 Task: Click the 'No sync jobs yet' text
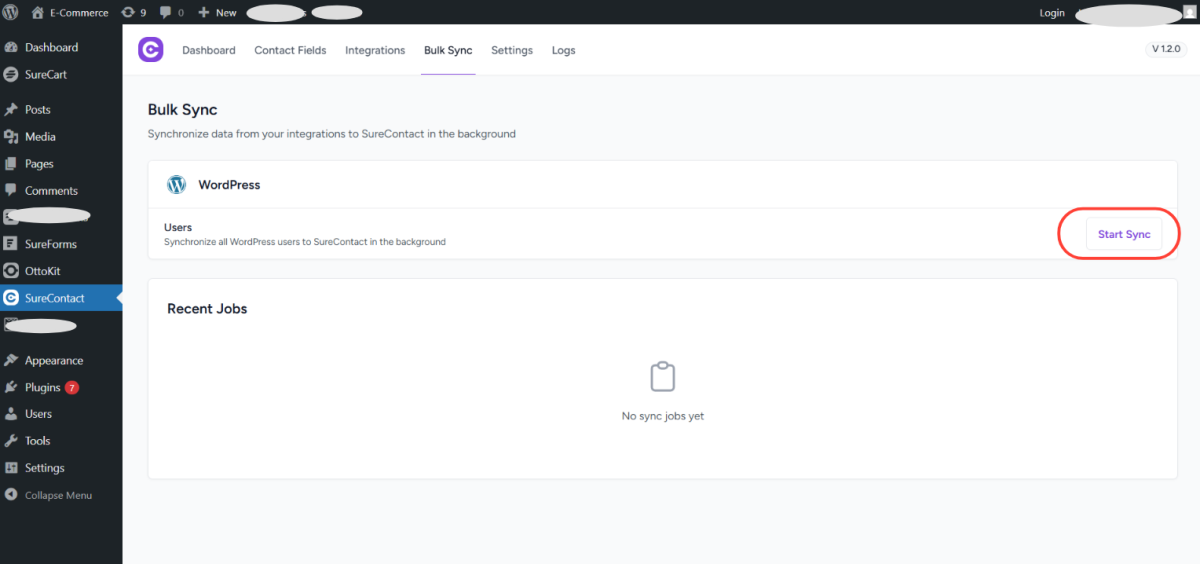point(663,416)
